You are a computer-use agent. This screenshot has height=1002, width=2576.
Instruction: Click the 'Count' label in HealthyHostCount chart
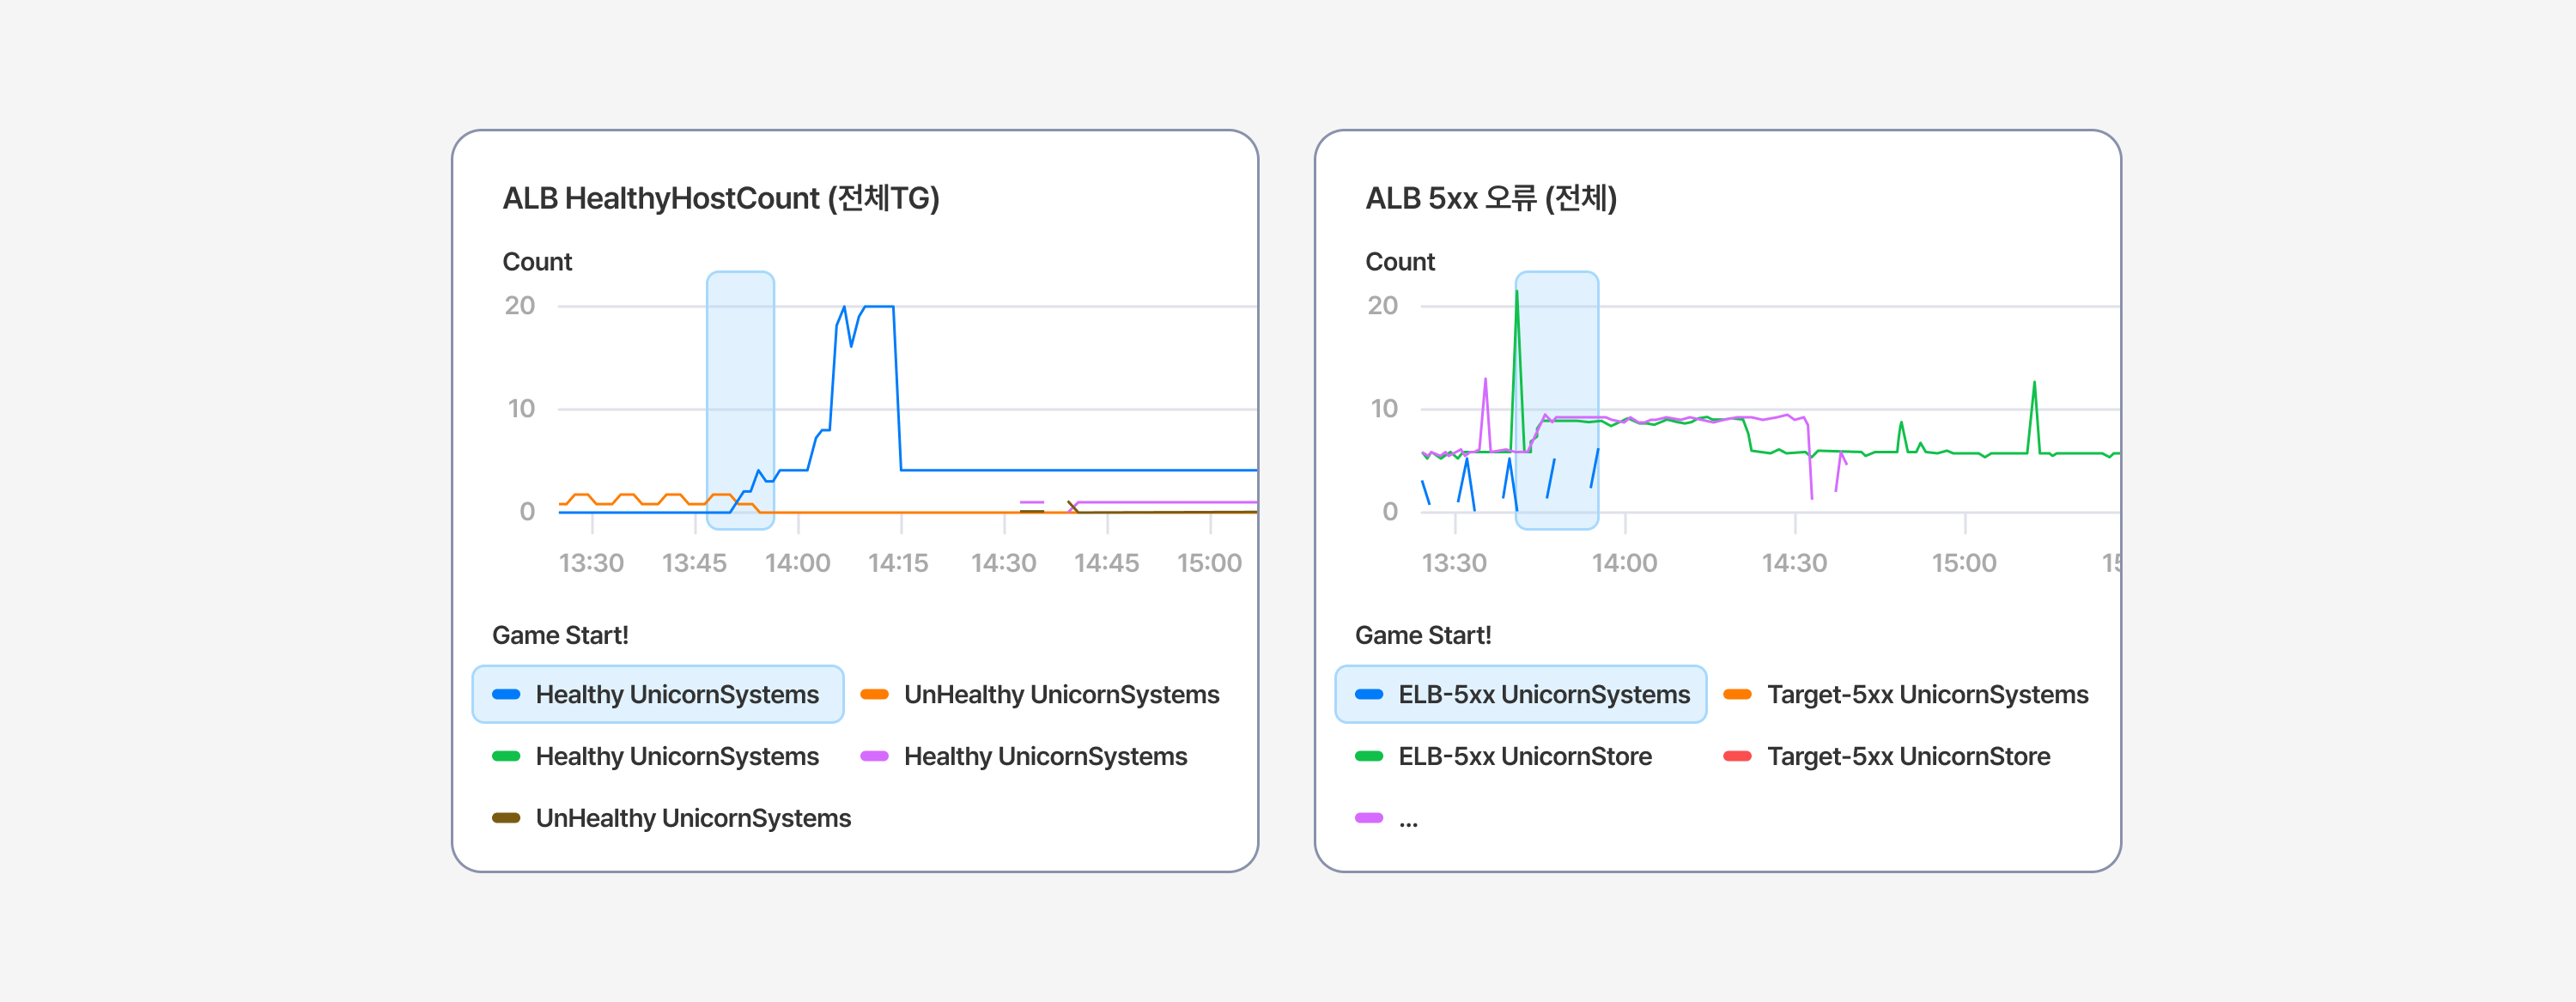537,262
